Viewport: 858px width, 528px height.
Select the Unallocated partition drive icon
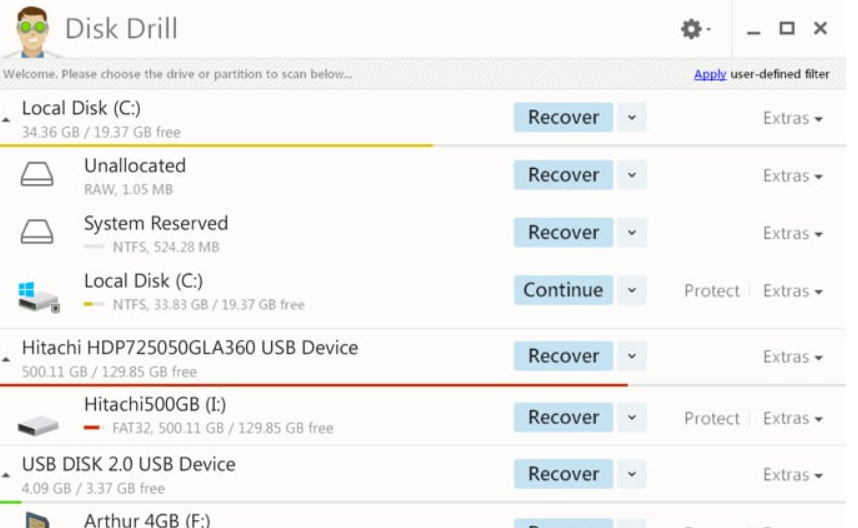tap(37, 175)
